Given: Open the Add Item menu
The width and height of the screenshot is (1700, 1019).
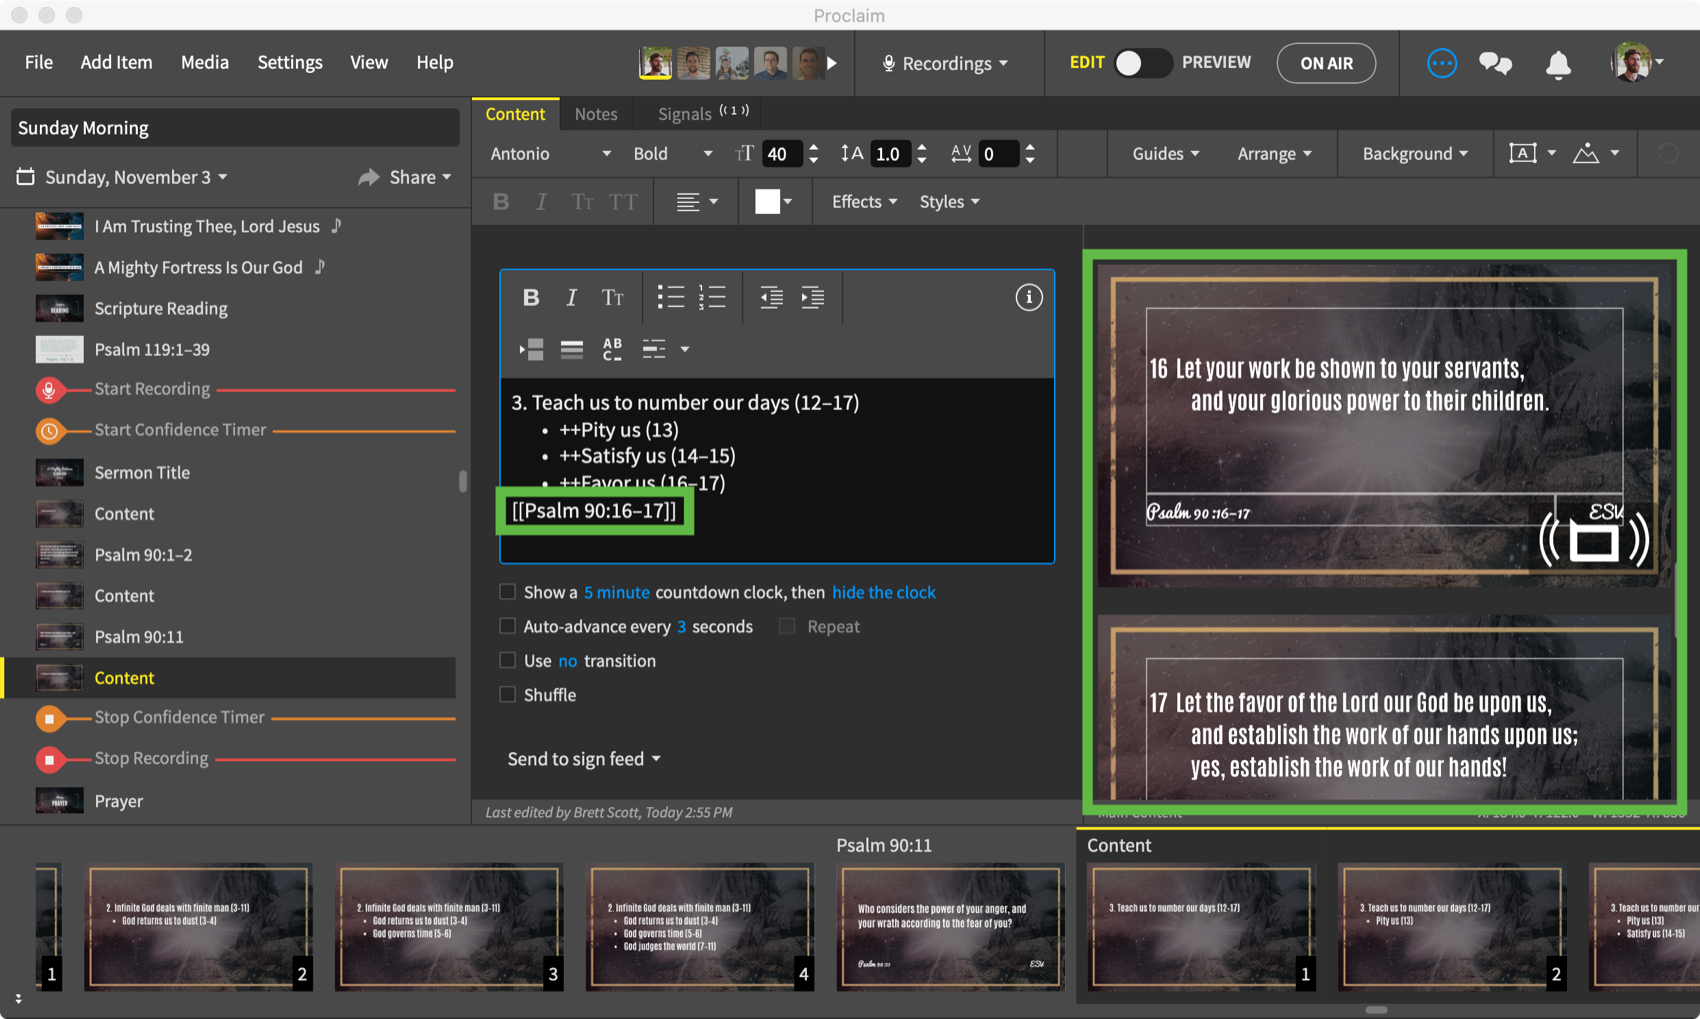Looking at the screenshot, I should (x=116, y=62).
